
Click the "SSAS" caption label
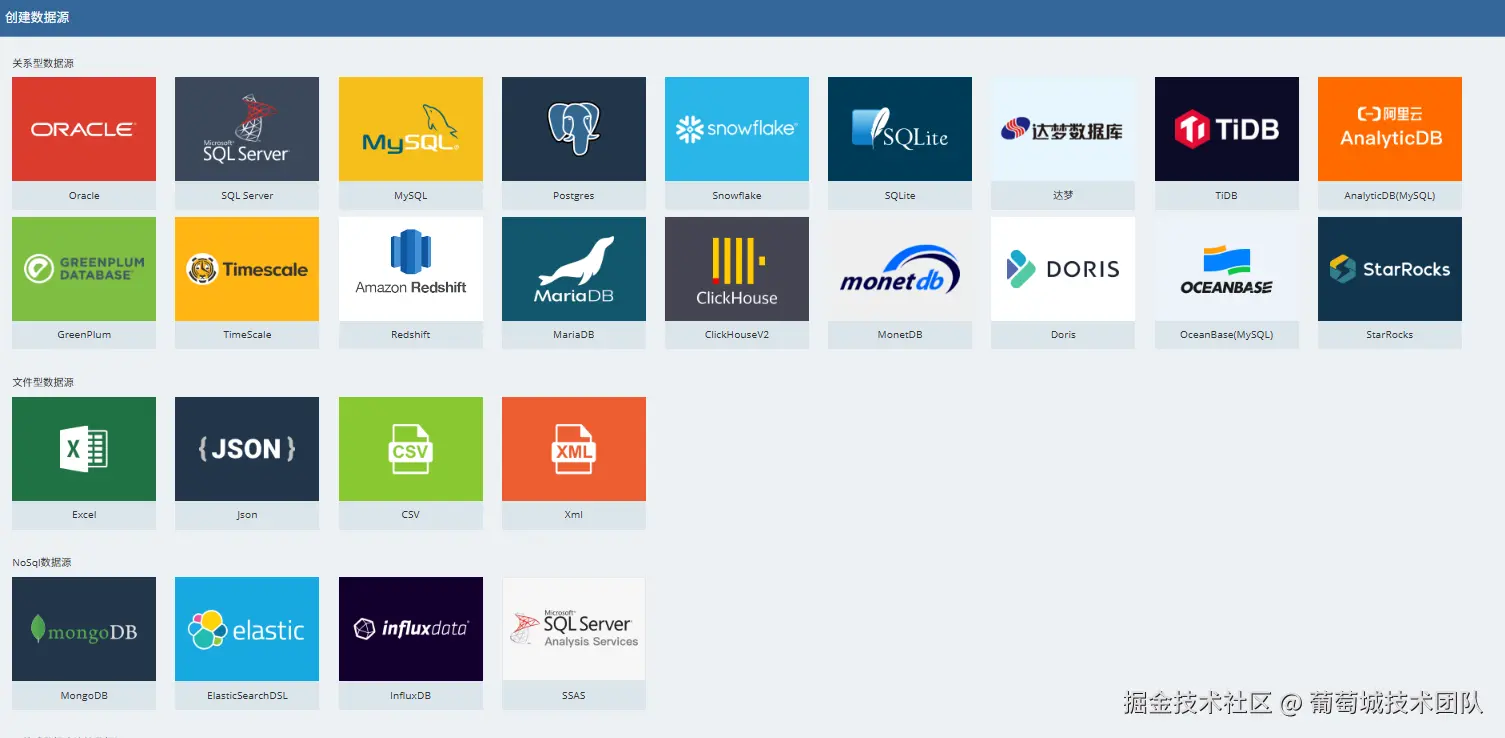click(574, 696)
